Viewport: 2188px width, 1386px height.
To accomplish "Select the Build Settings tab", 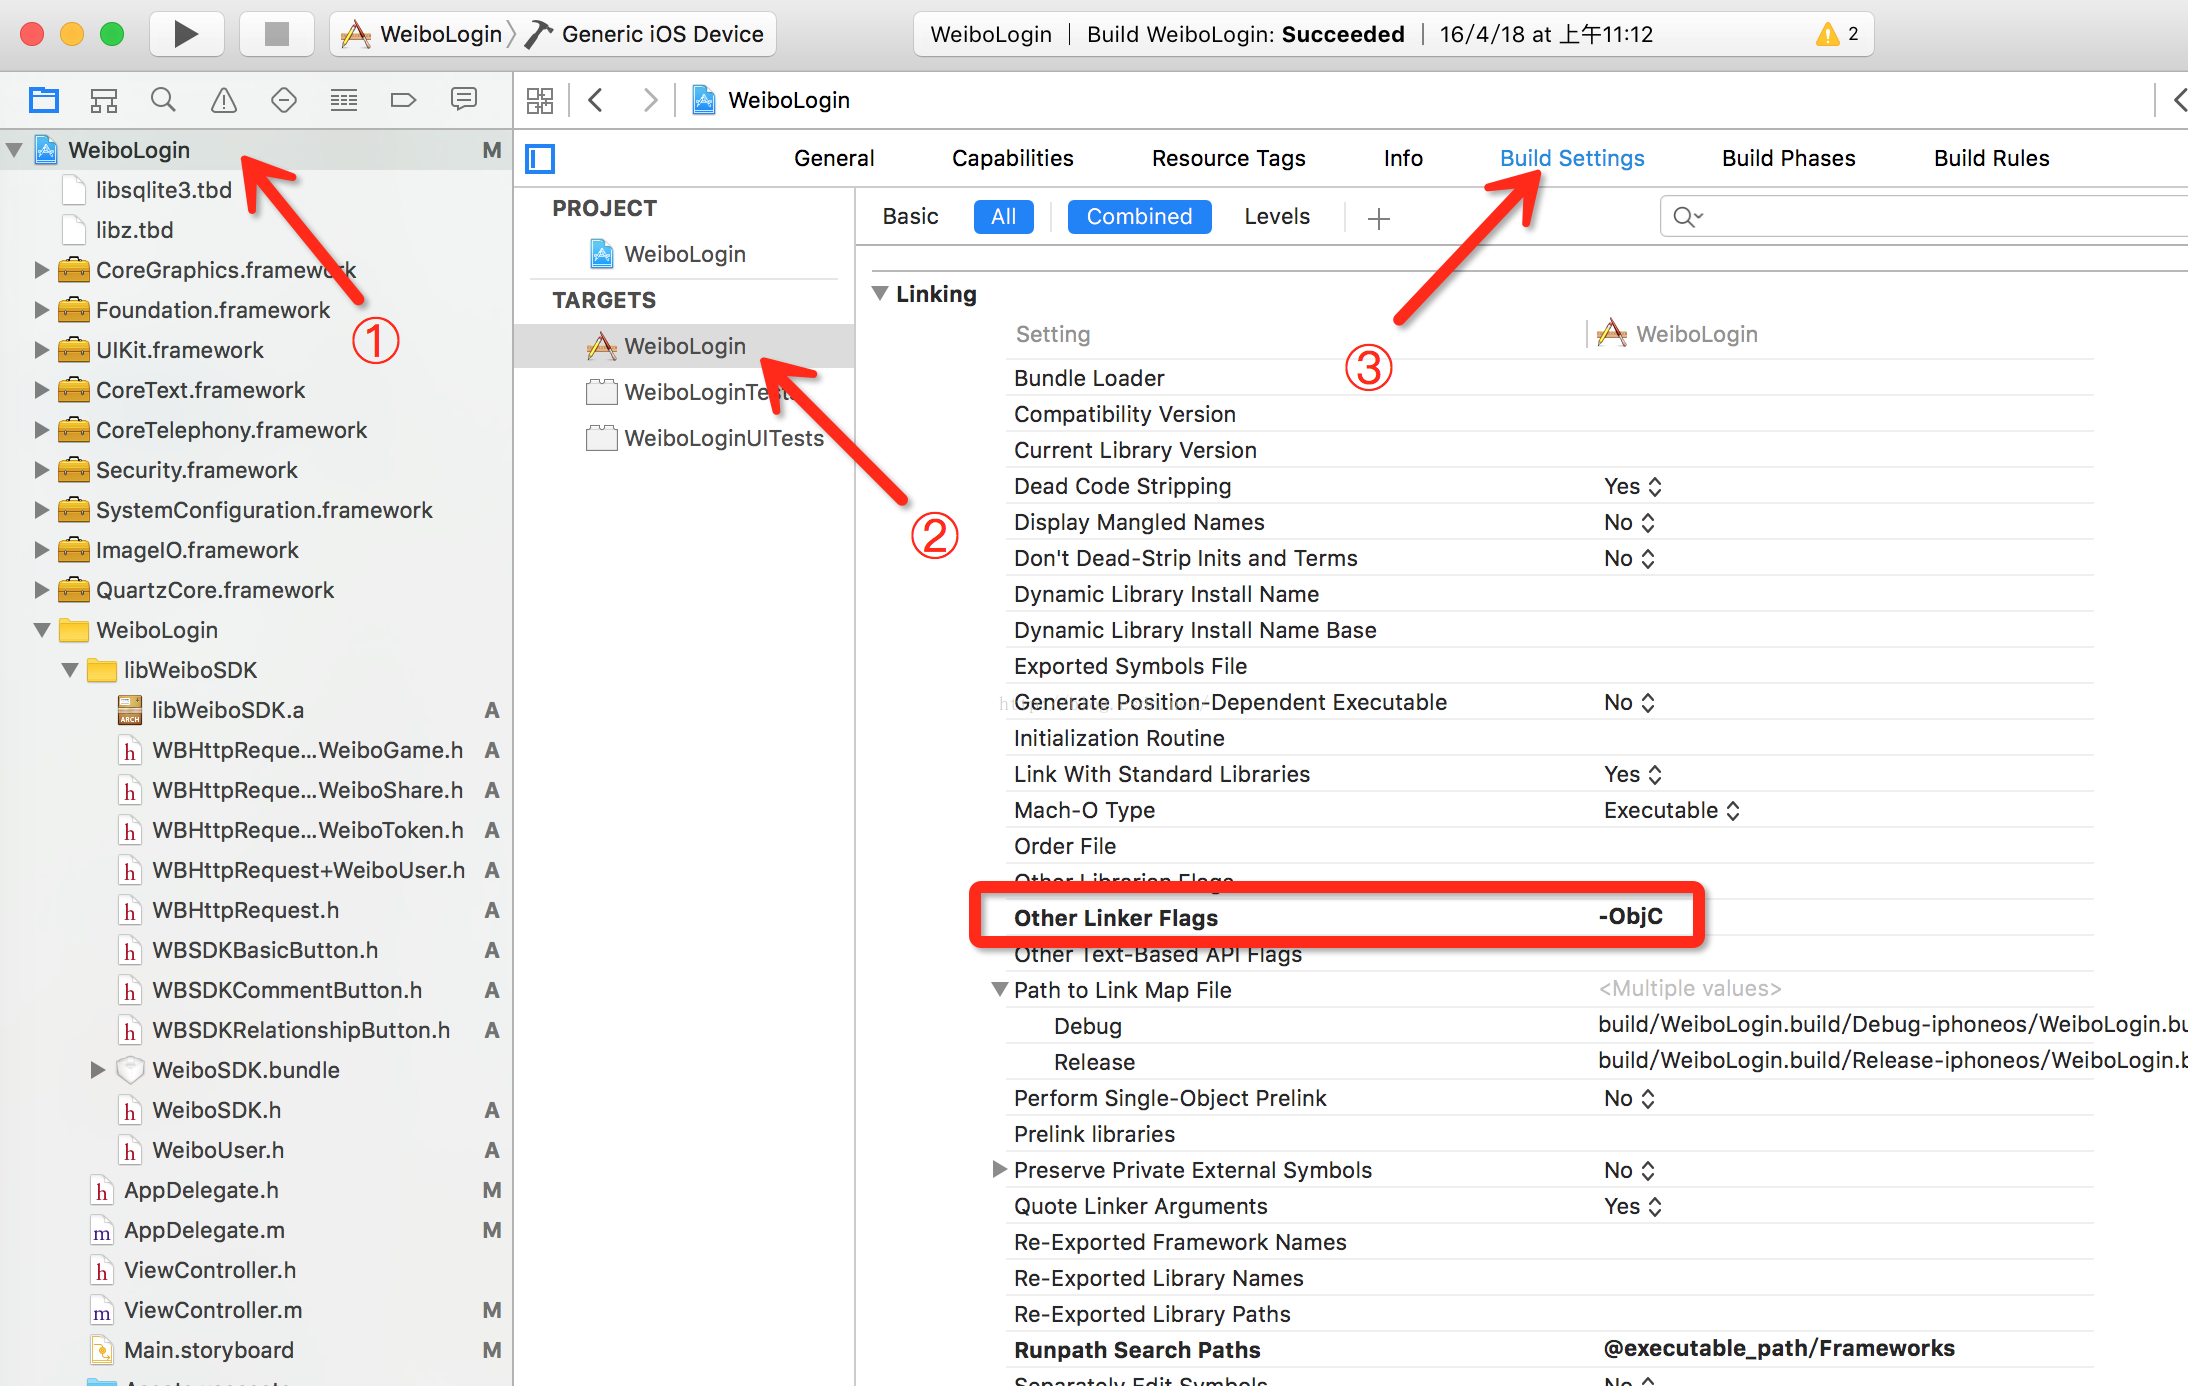I will click(1572, 158).
